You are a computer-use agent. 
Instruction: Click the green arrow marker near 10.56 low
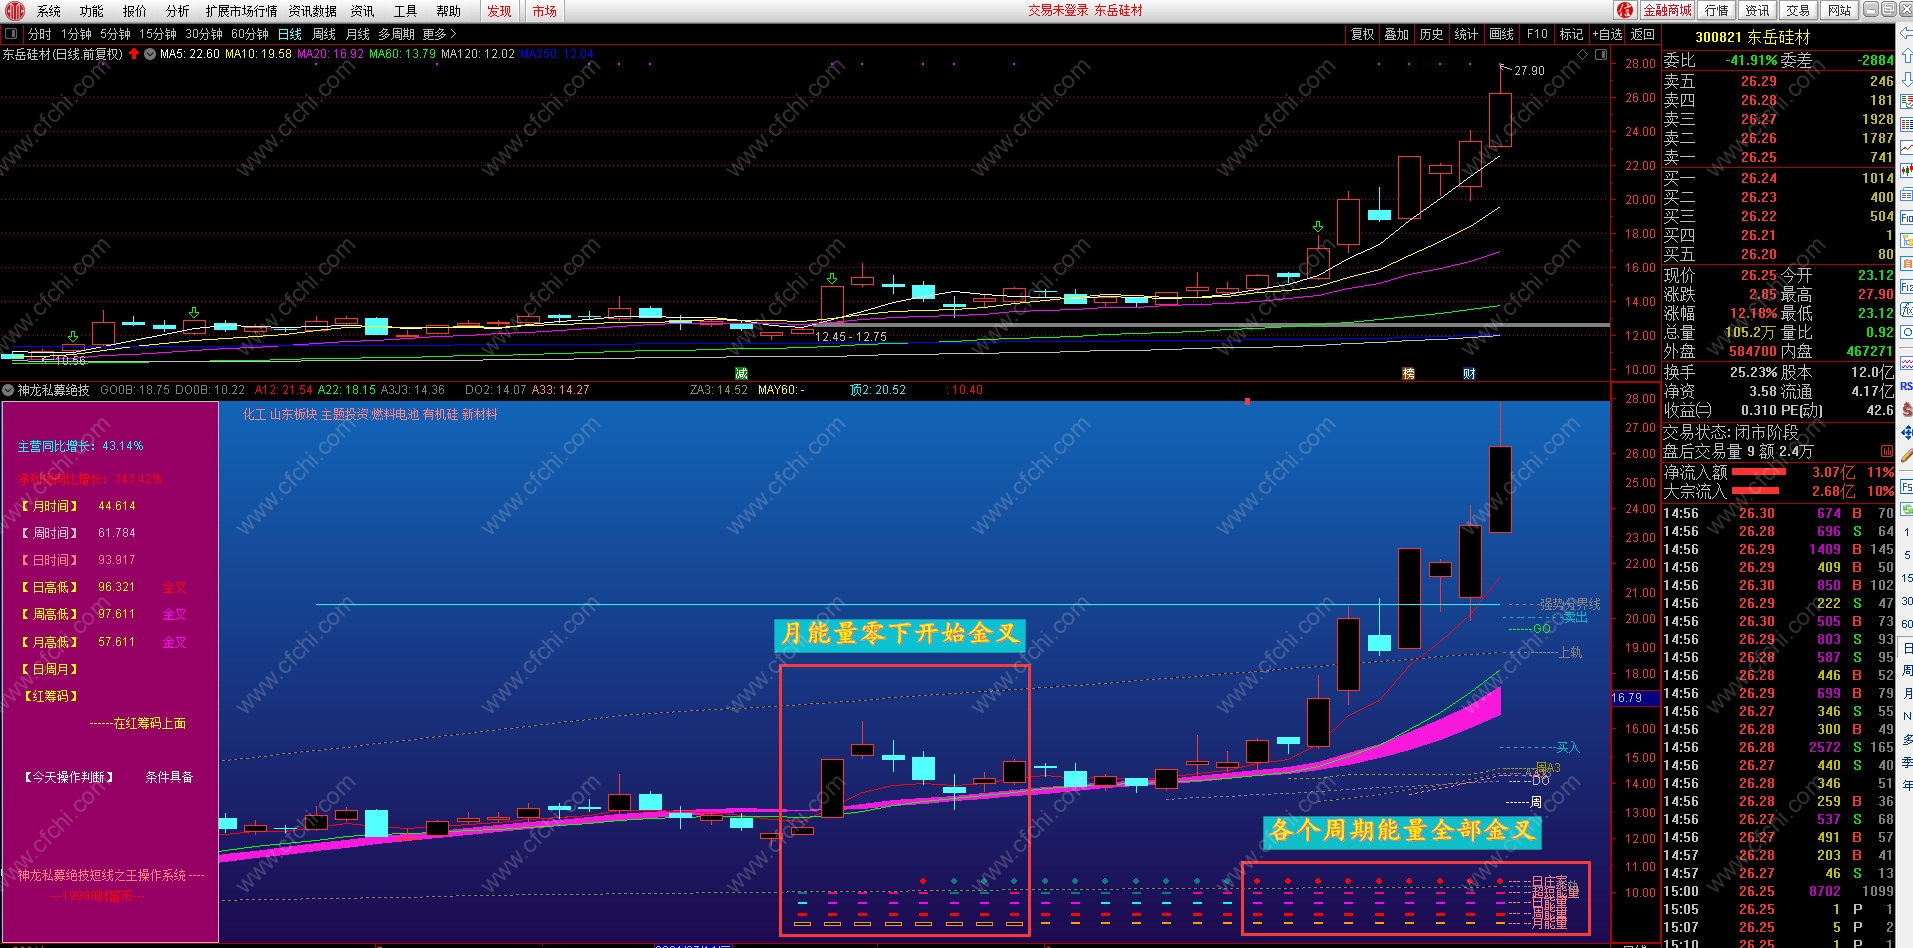[72, 337]
